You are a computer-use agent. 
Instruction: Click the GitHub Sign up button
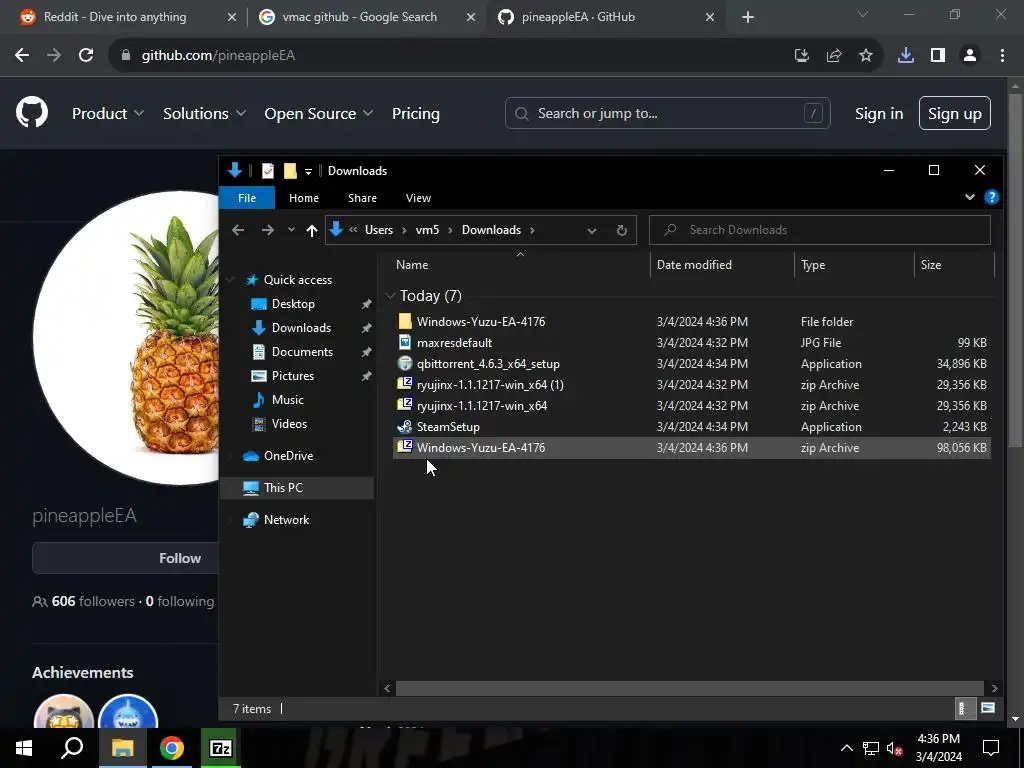pos(954,114)
